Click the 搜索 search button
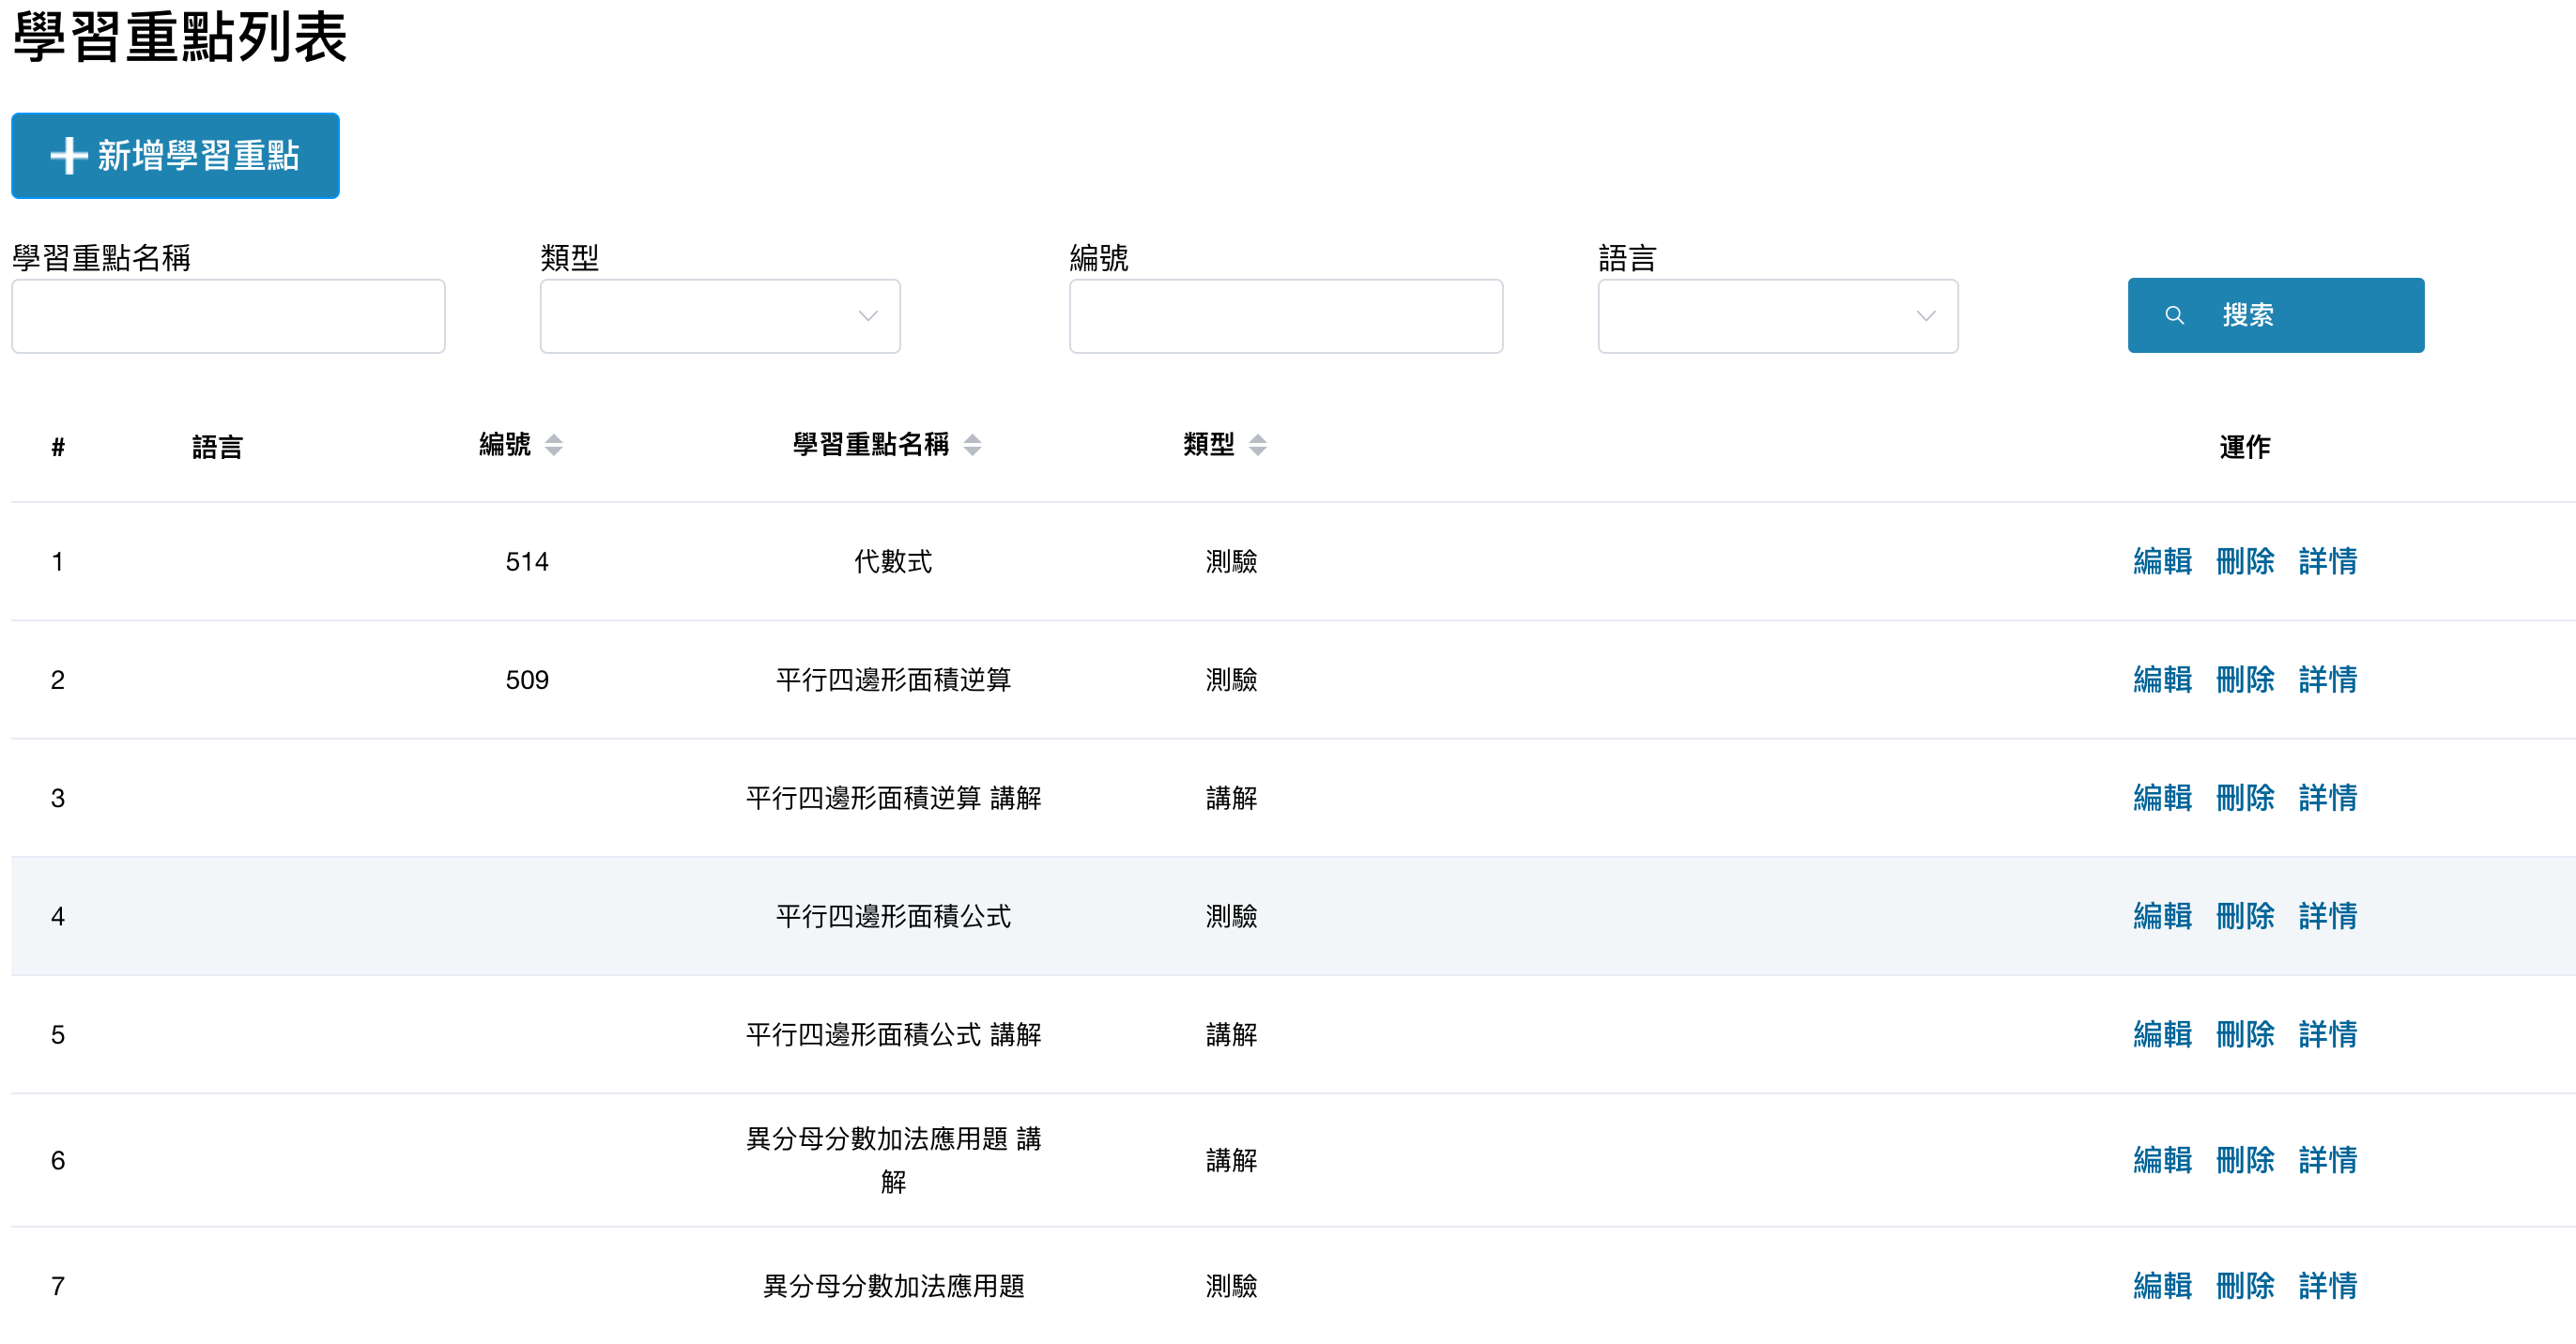Viewport: 2576px width, 1344px height. pyautogui.click(x=2275, y=315)
